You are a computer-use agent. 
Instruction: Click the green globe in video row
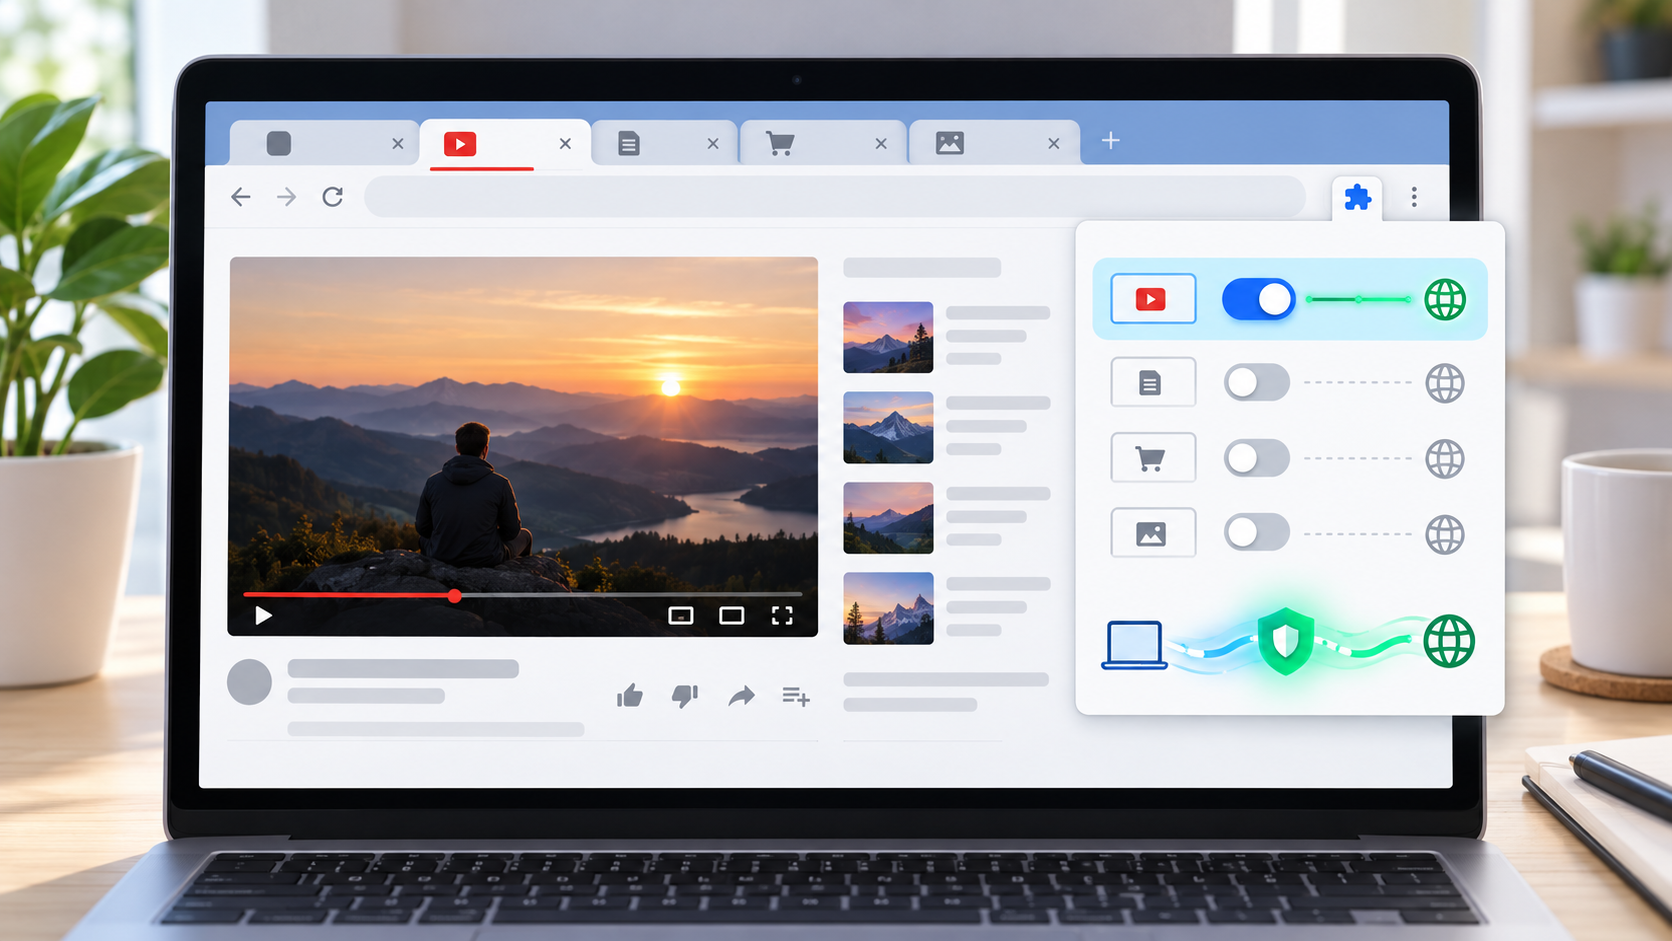click(x=1445, y=299)
